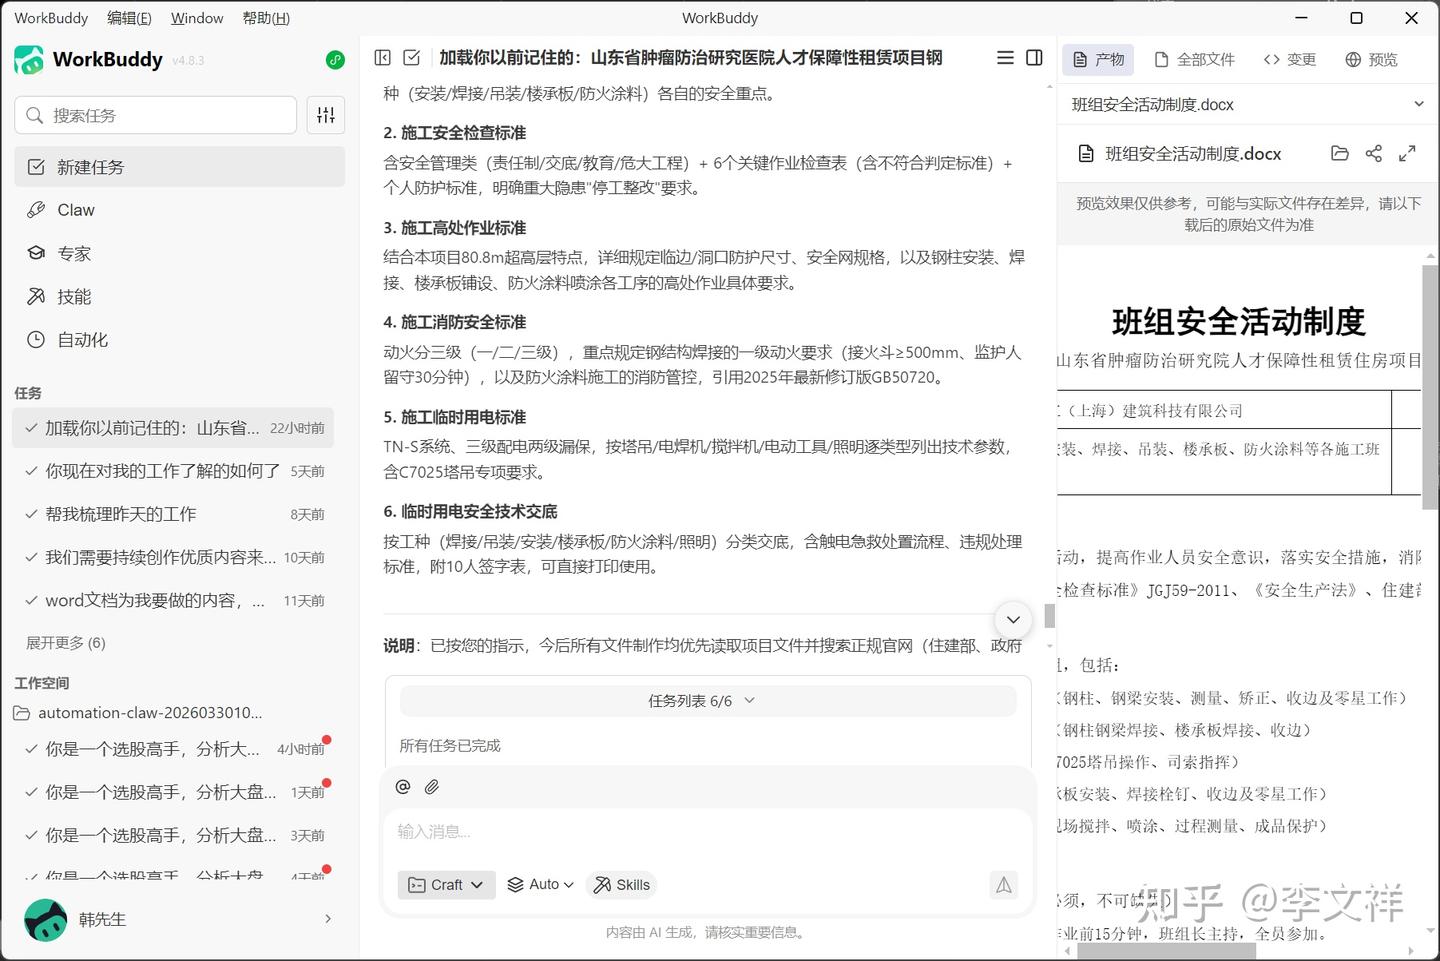Click heading 6. 临时用电安全技术交底

click(470, 512)
